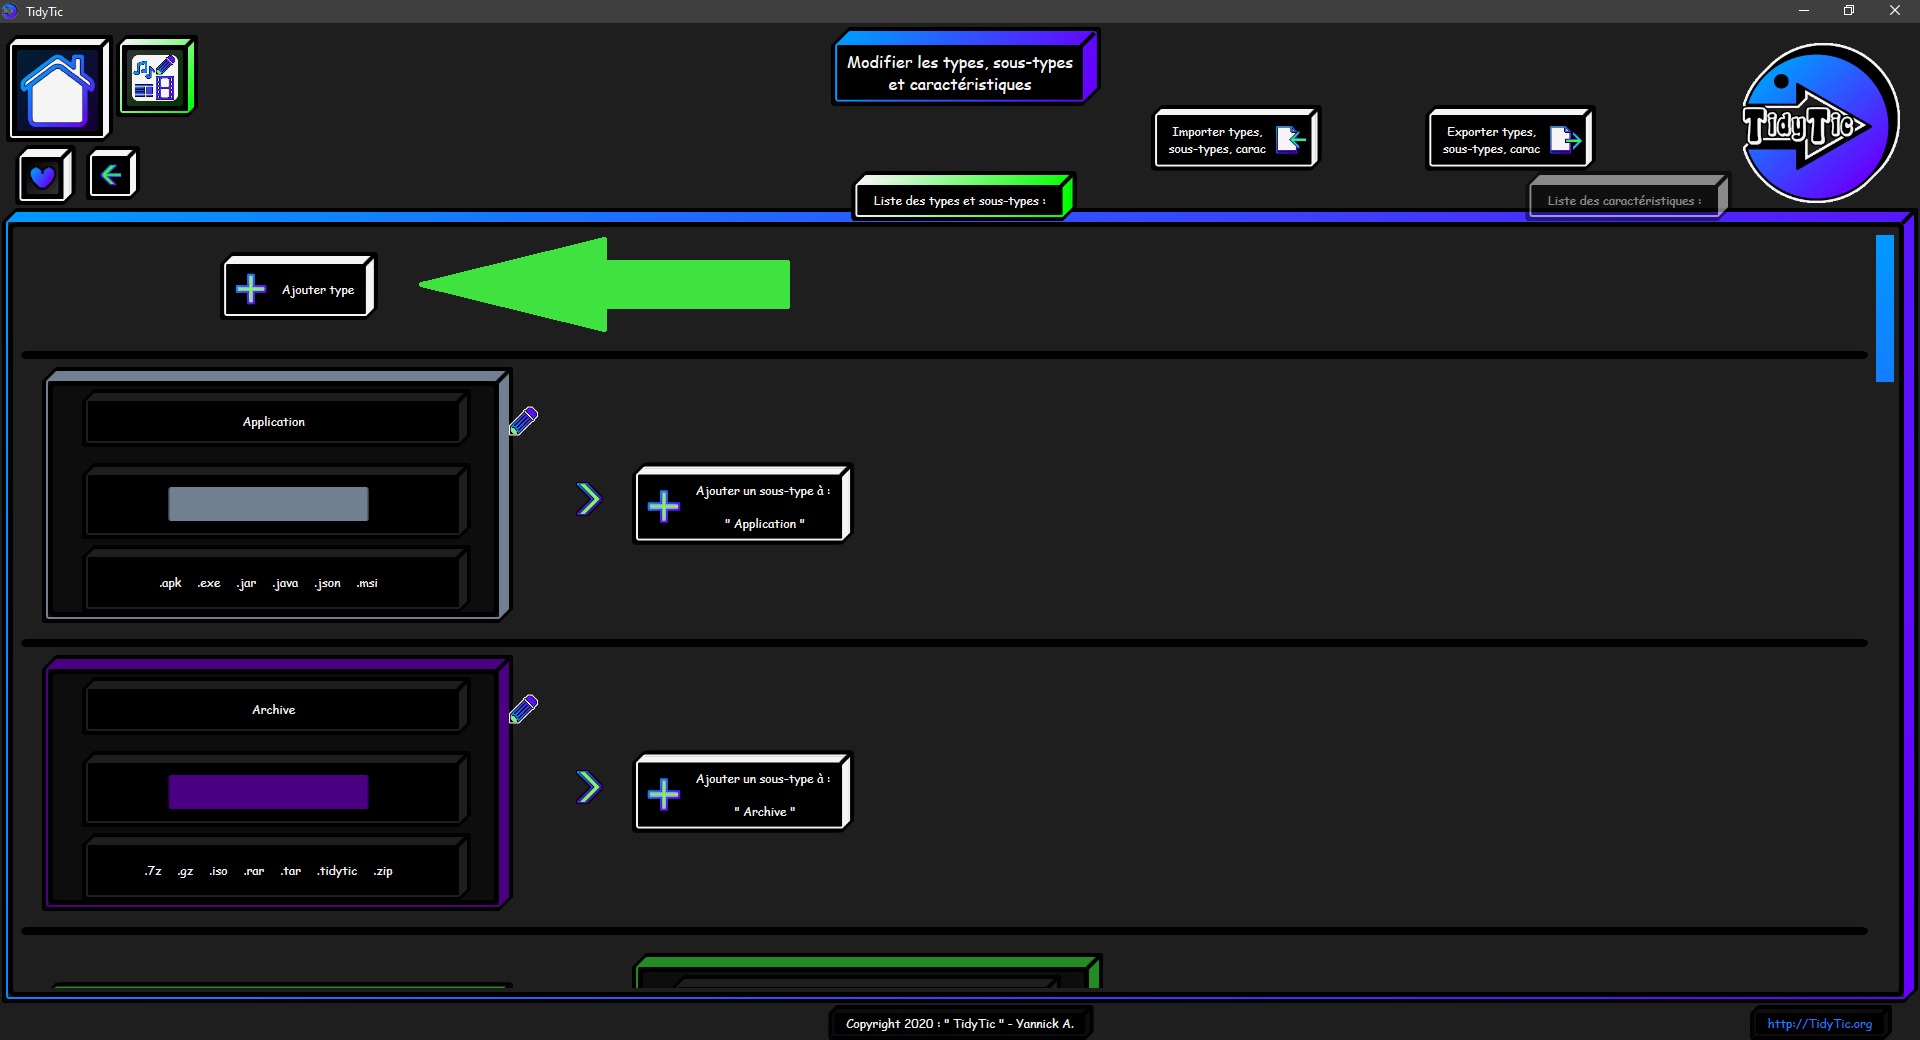Click the blue vertical scrollbar thumb
Image resolution: width=1920 pixels, height=1040 pixels.
pyautogui.click(x=1885, y=308)
